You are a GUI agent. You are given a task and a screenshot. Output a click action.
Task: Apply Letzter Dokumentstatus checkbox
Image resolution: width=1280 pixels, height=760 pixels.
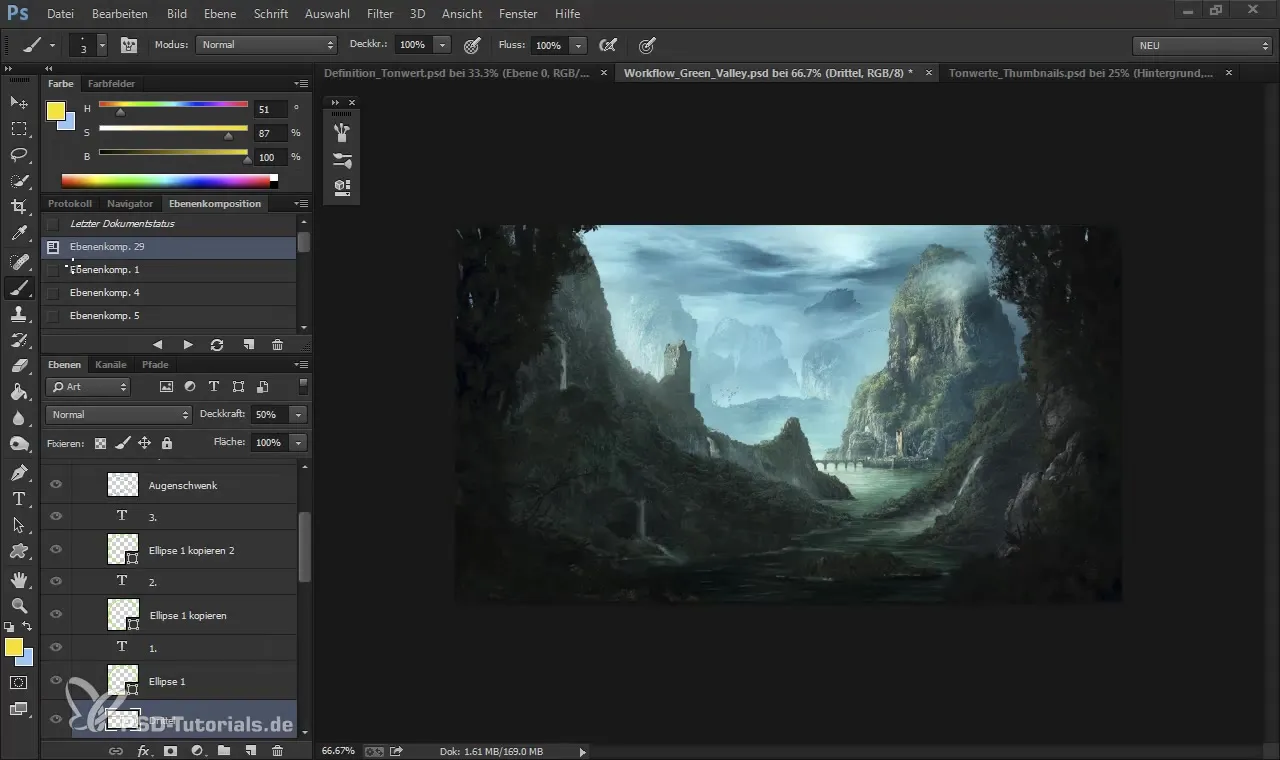click(x=53, y=224)
